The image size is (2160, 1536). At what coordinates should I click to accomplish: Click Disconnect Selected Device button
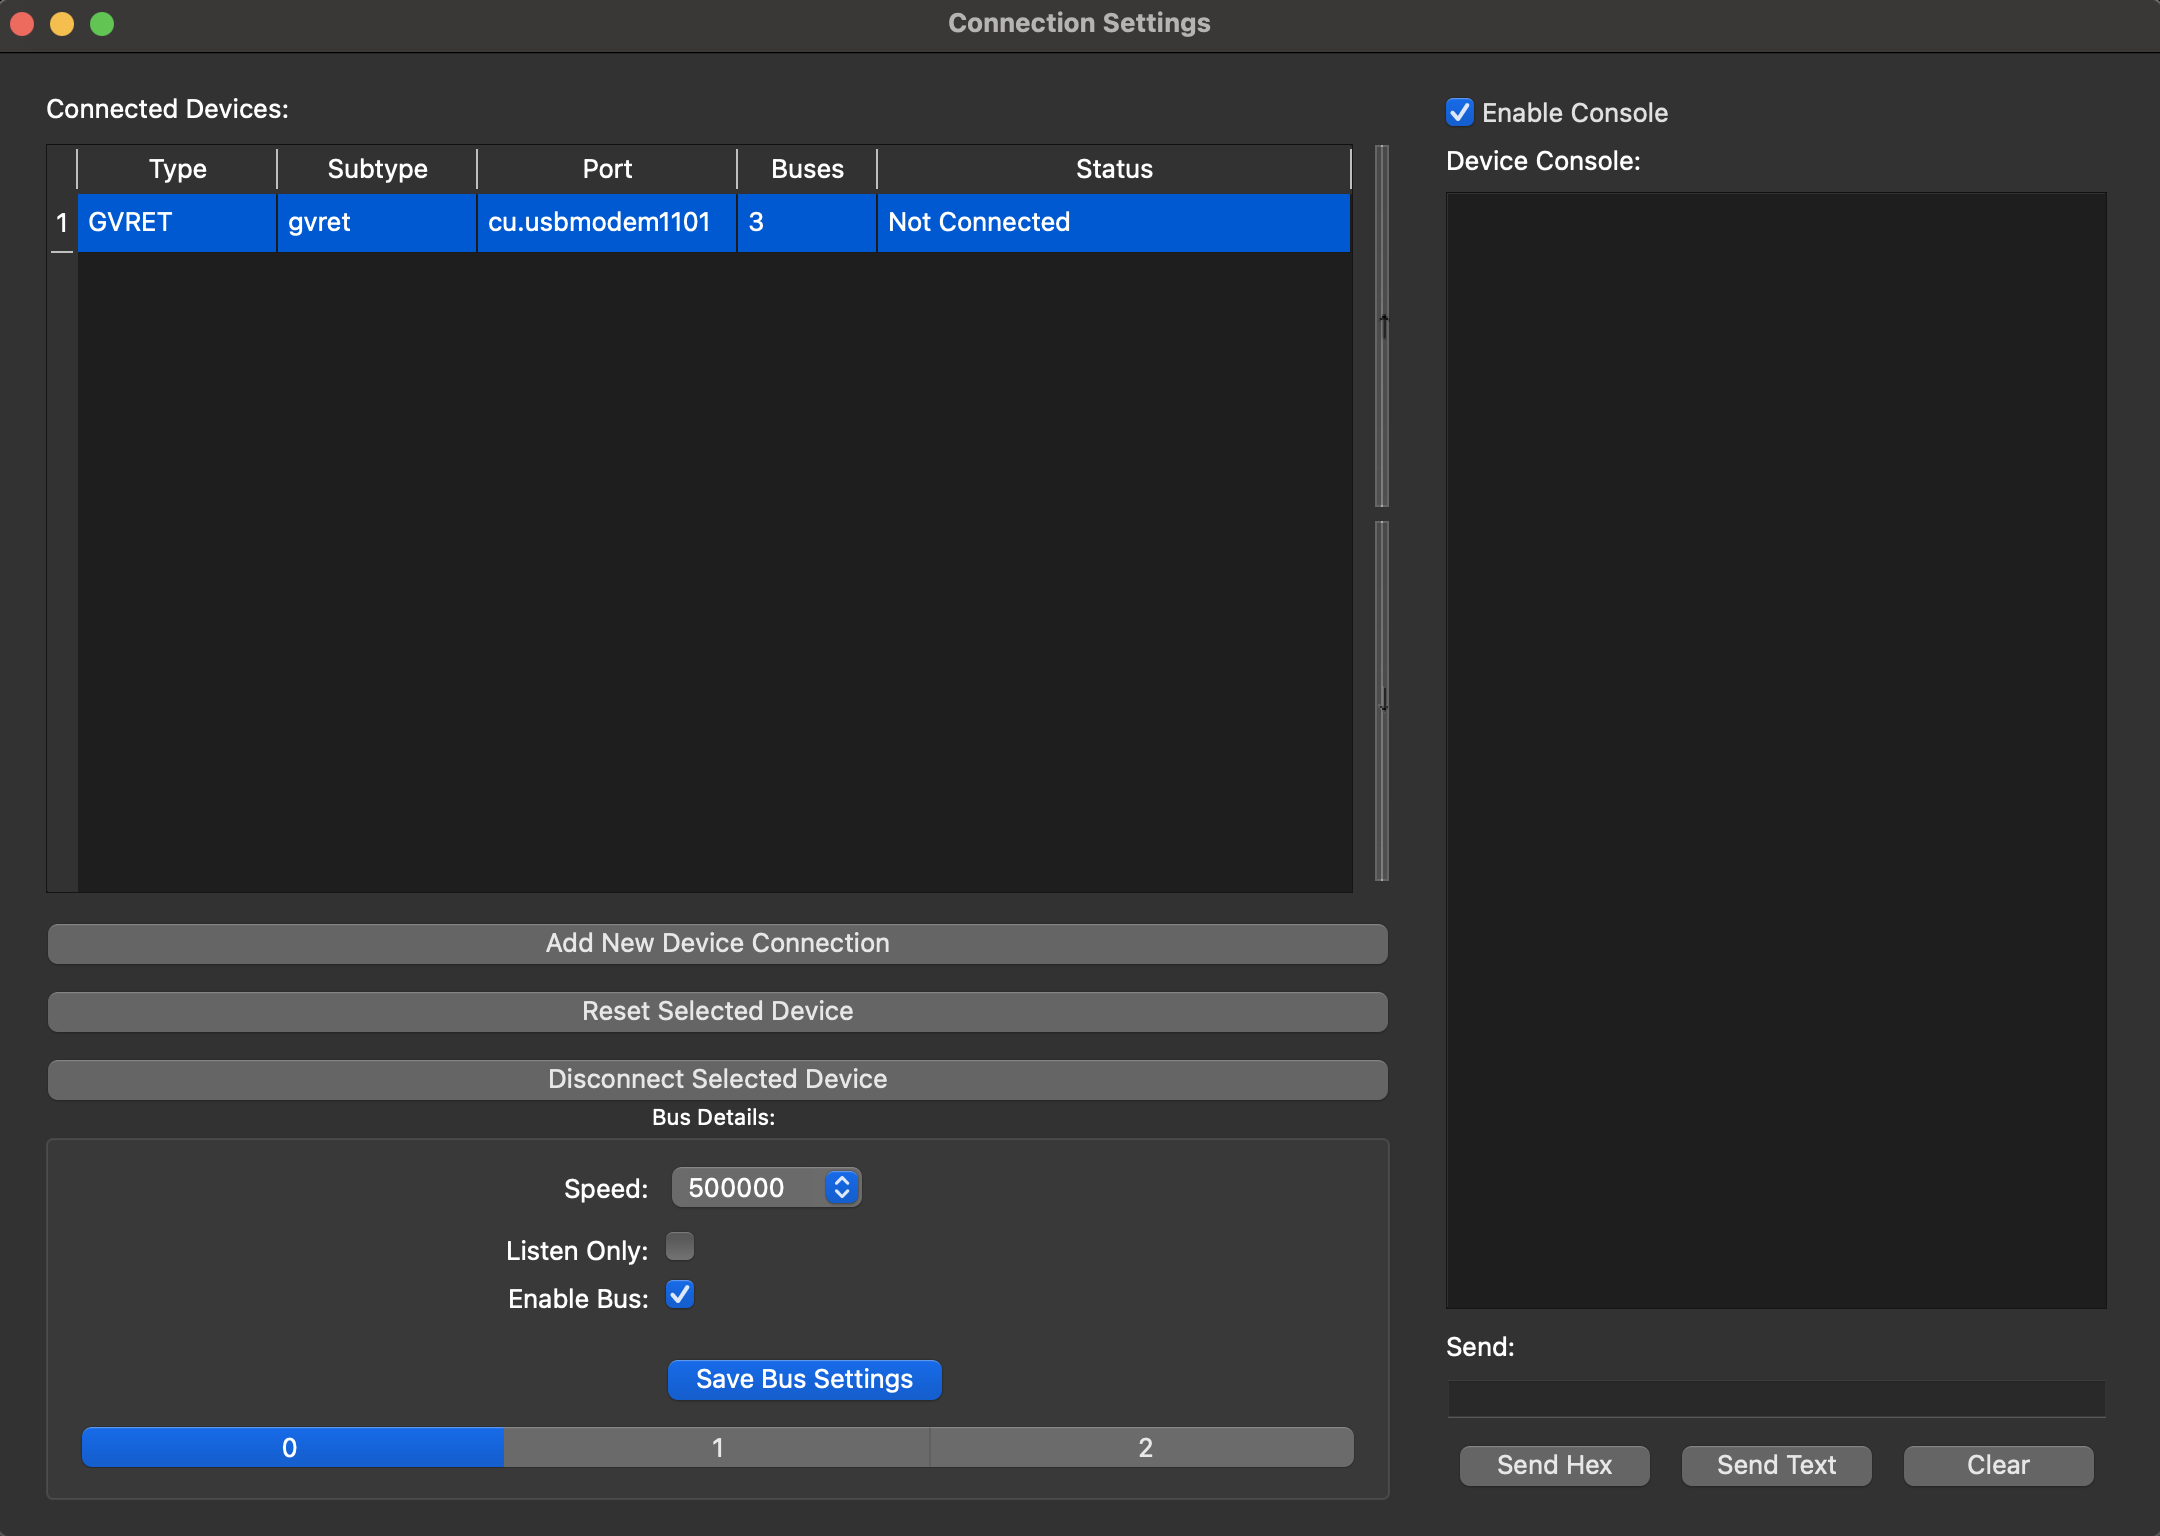coord(717,1079)
